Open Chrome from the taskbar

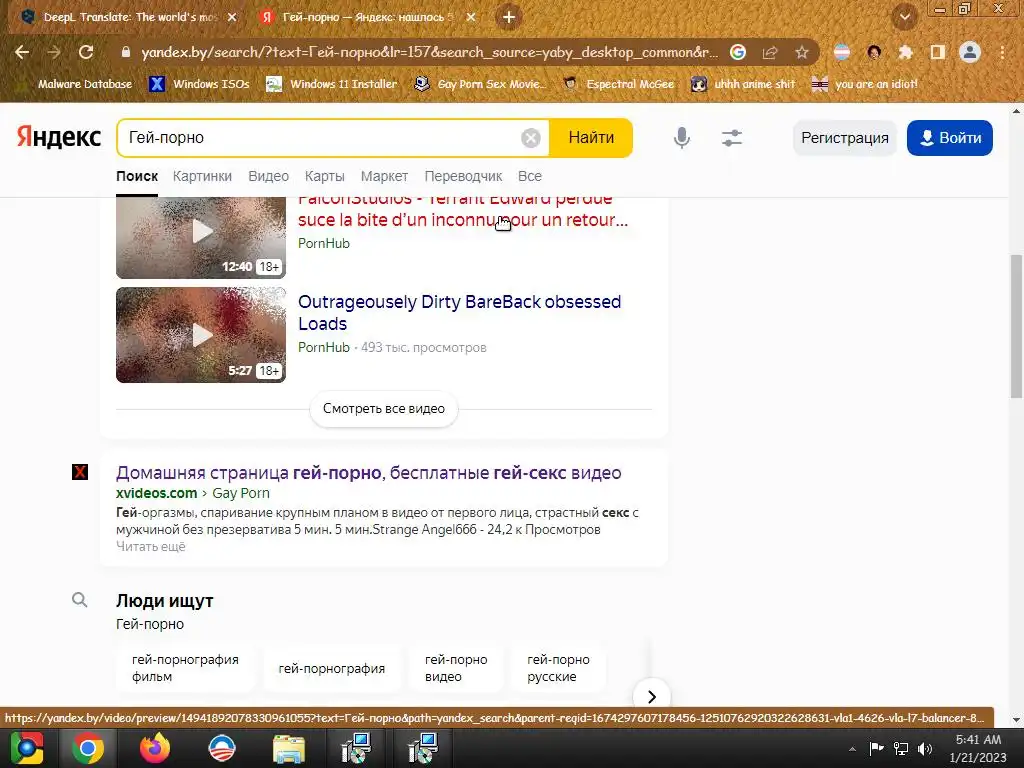[x=88, y=748]
